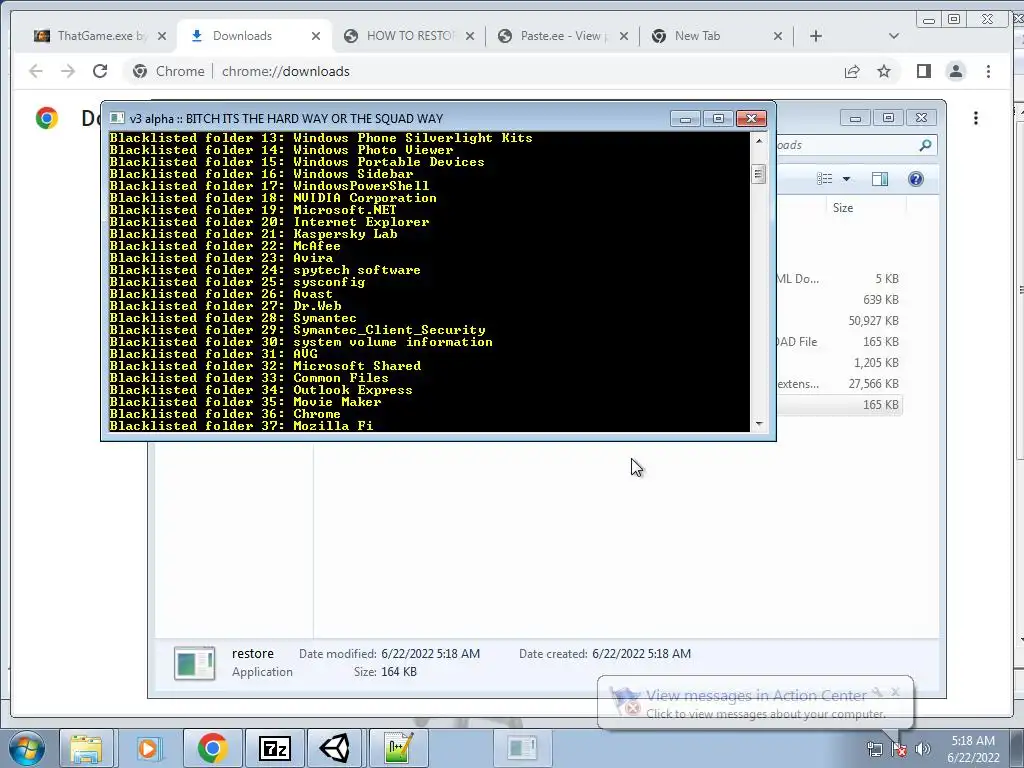Click the volume speaker tray icon
This screenshot has width=1024, height=768.
(922, 749)
